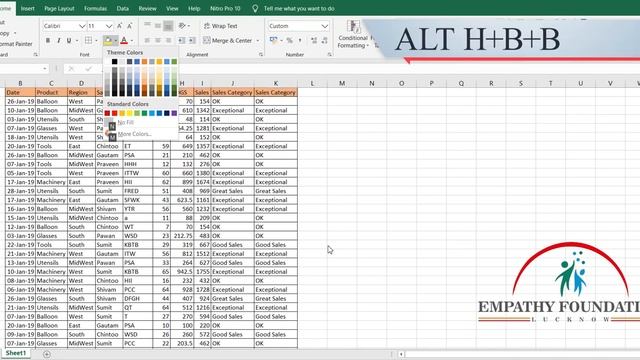Viewport: 640px width, 360px height.
Task: Open the Custom number format dropdown
Action: 324,26
